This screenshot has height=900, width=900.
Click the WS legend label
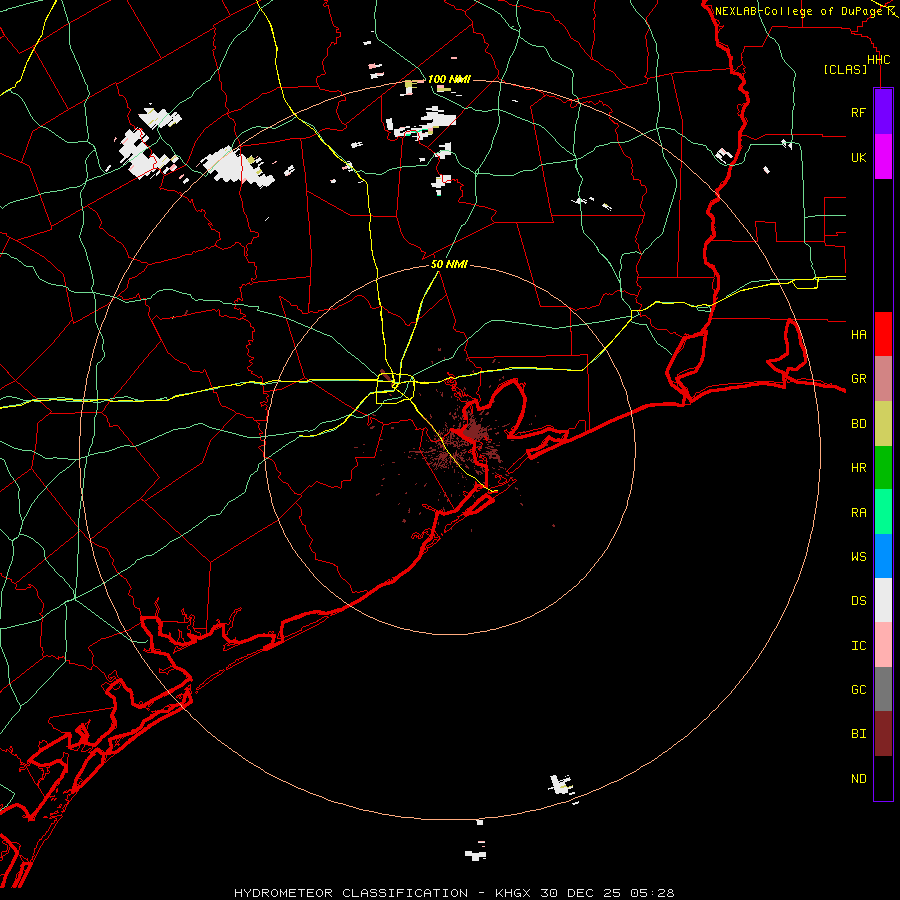pos(858,557)
